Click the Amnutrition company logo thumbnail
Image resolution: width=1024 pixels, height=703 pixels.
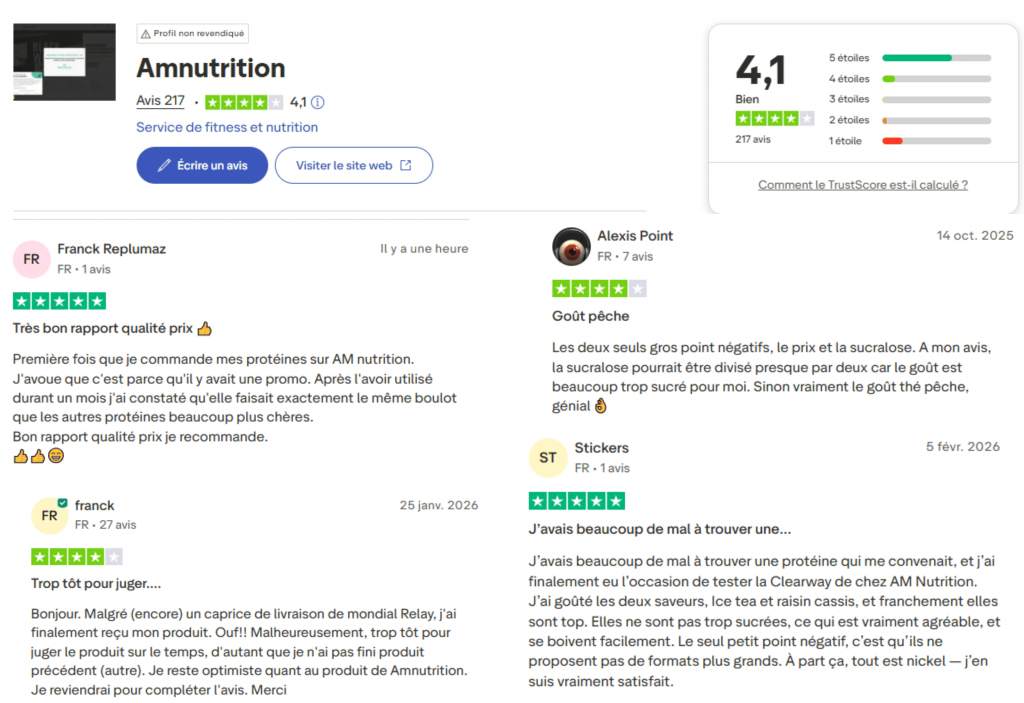coord(64,61)
